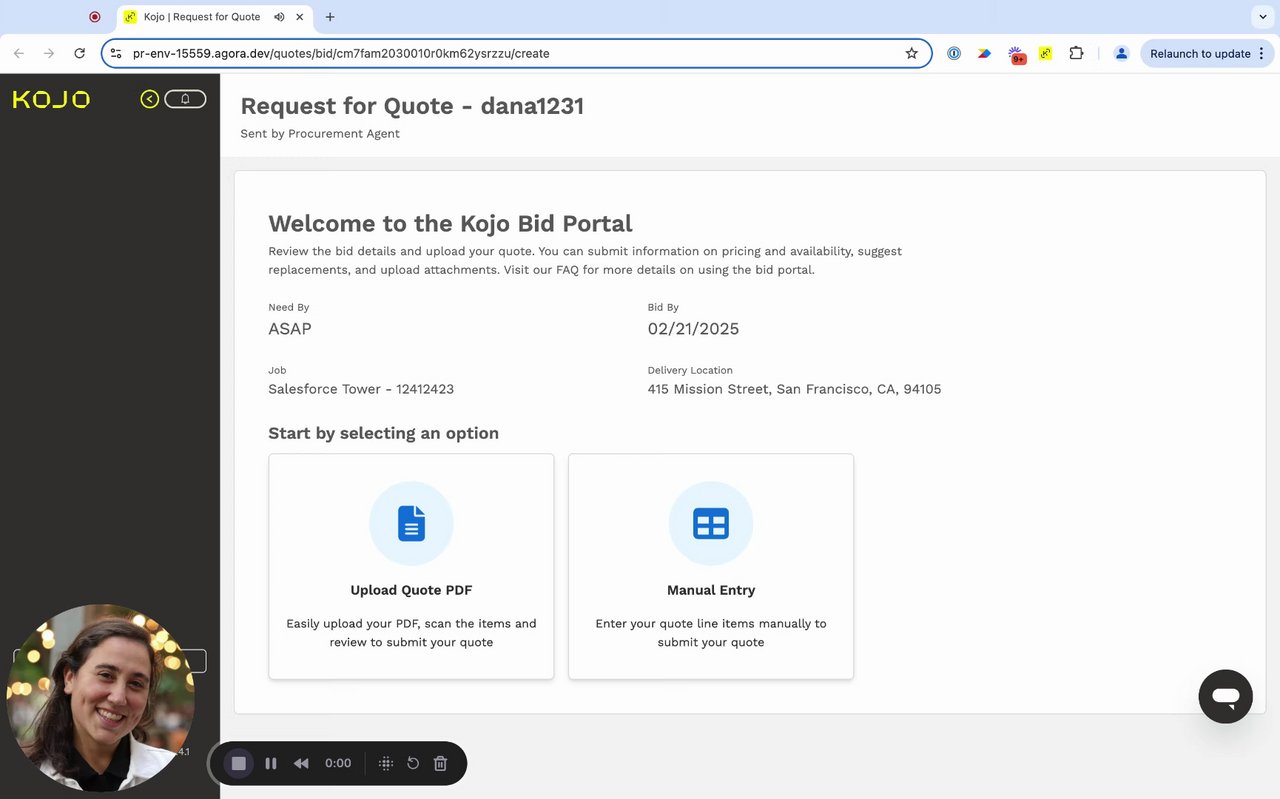
Task: Open a new browser tab
Action: coord(330,17)
